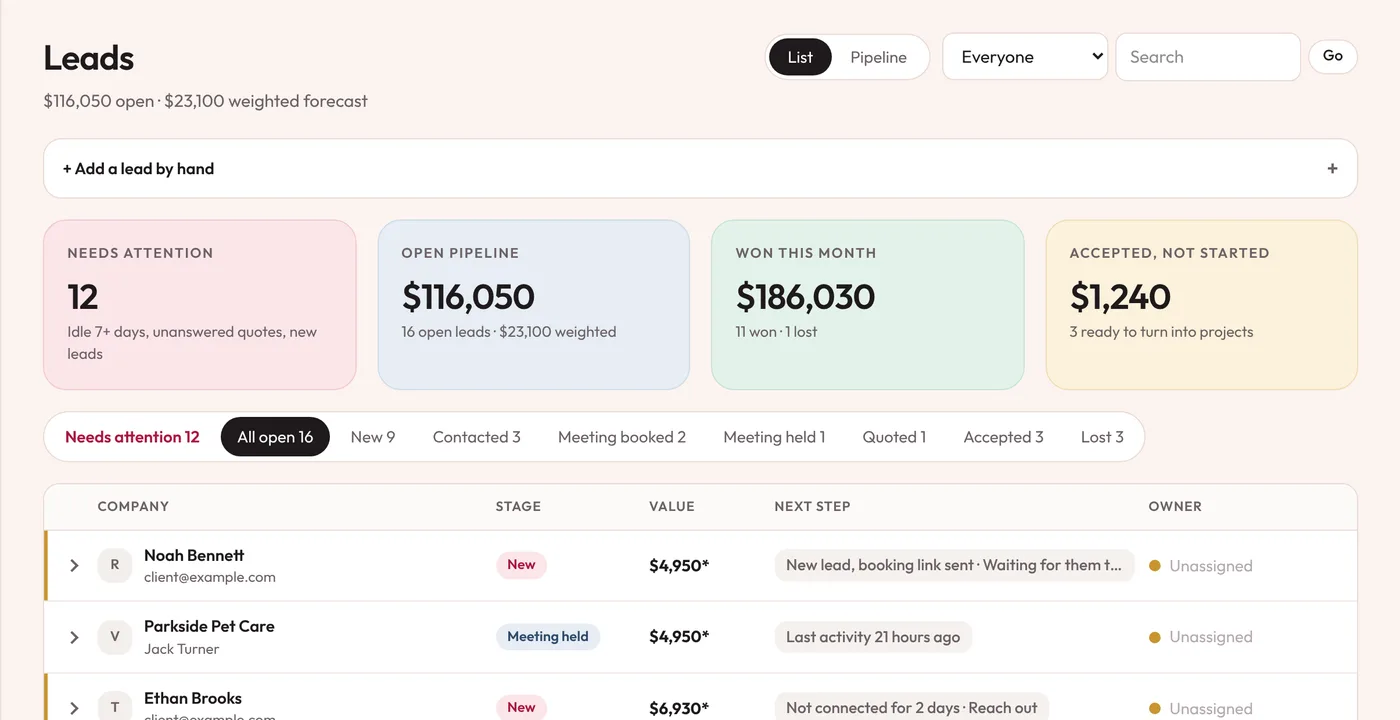
Task: Show the Accepted 3 tab
Action: 1003,437
